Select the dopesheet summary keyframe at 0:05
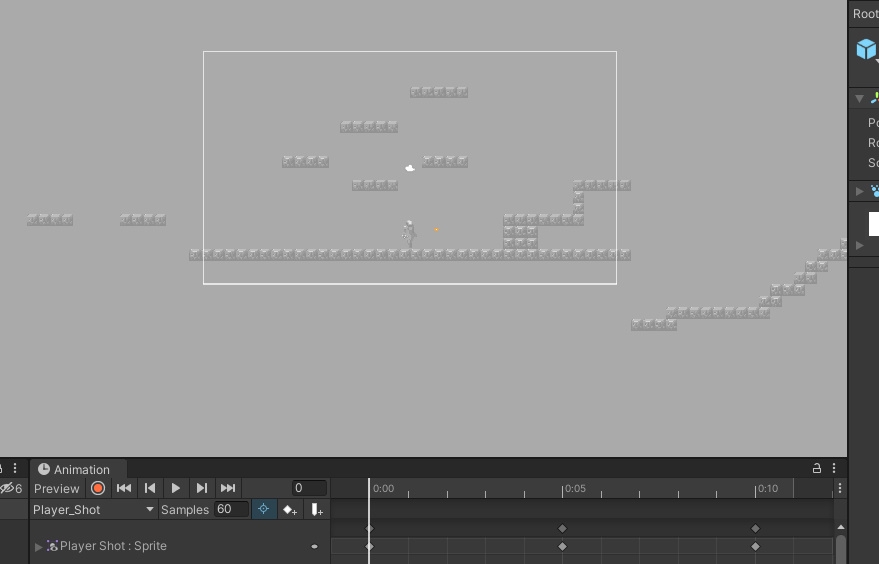 562,529
